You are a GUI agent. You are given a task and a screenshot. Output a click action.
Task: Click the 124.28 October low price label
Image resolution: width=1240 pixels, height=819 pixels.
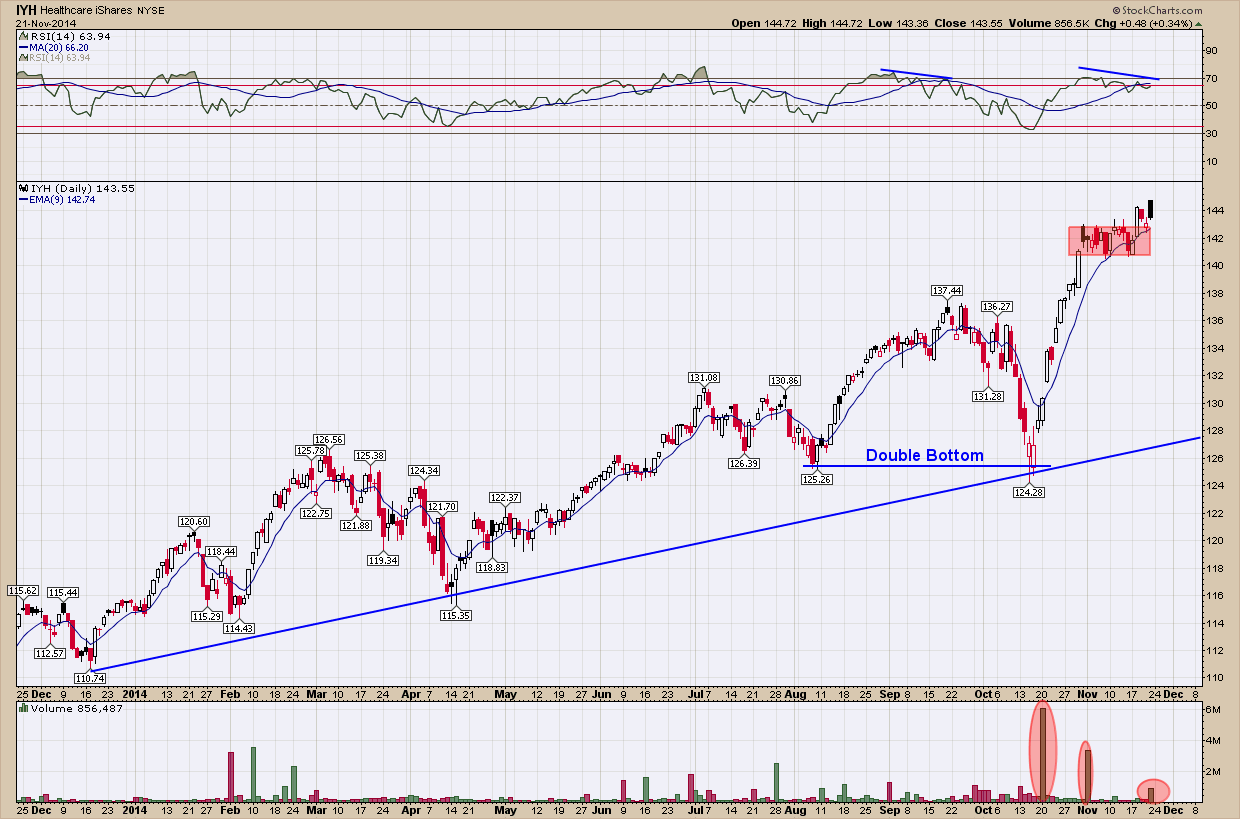coord(1029,492)
